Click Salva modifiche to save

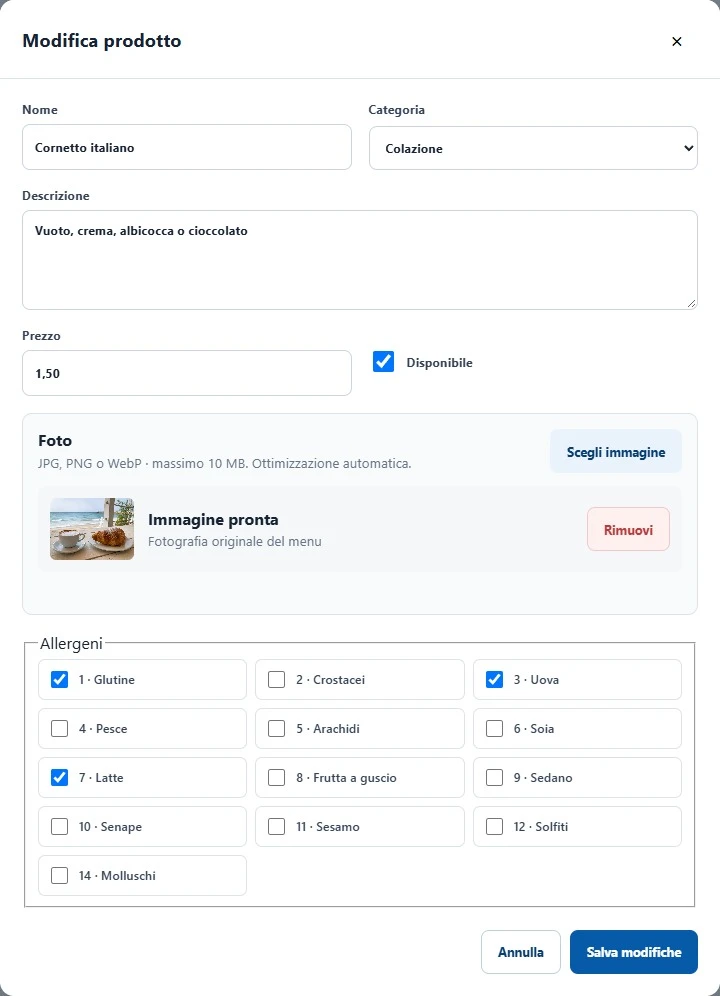pos(634,952)
